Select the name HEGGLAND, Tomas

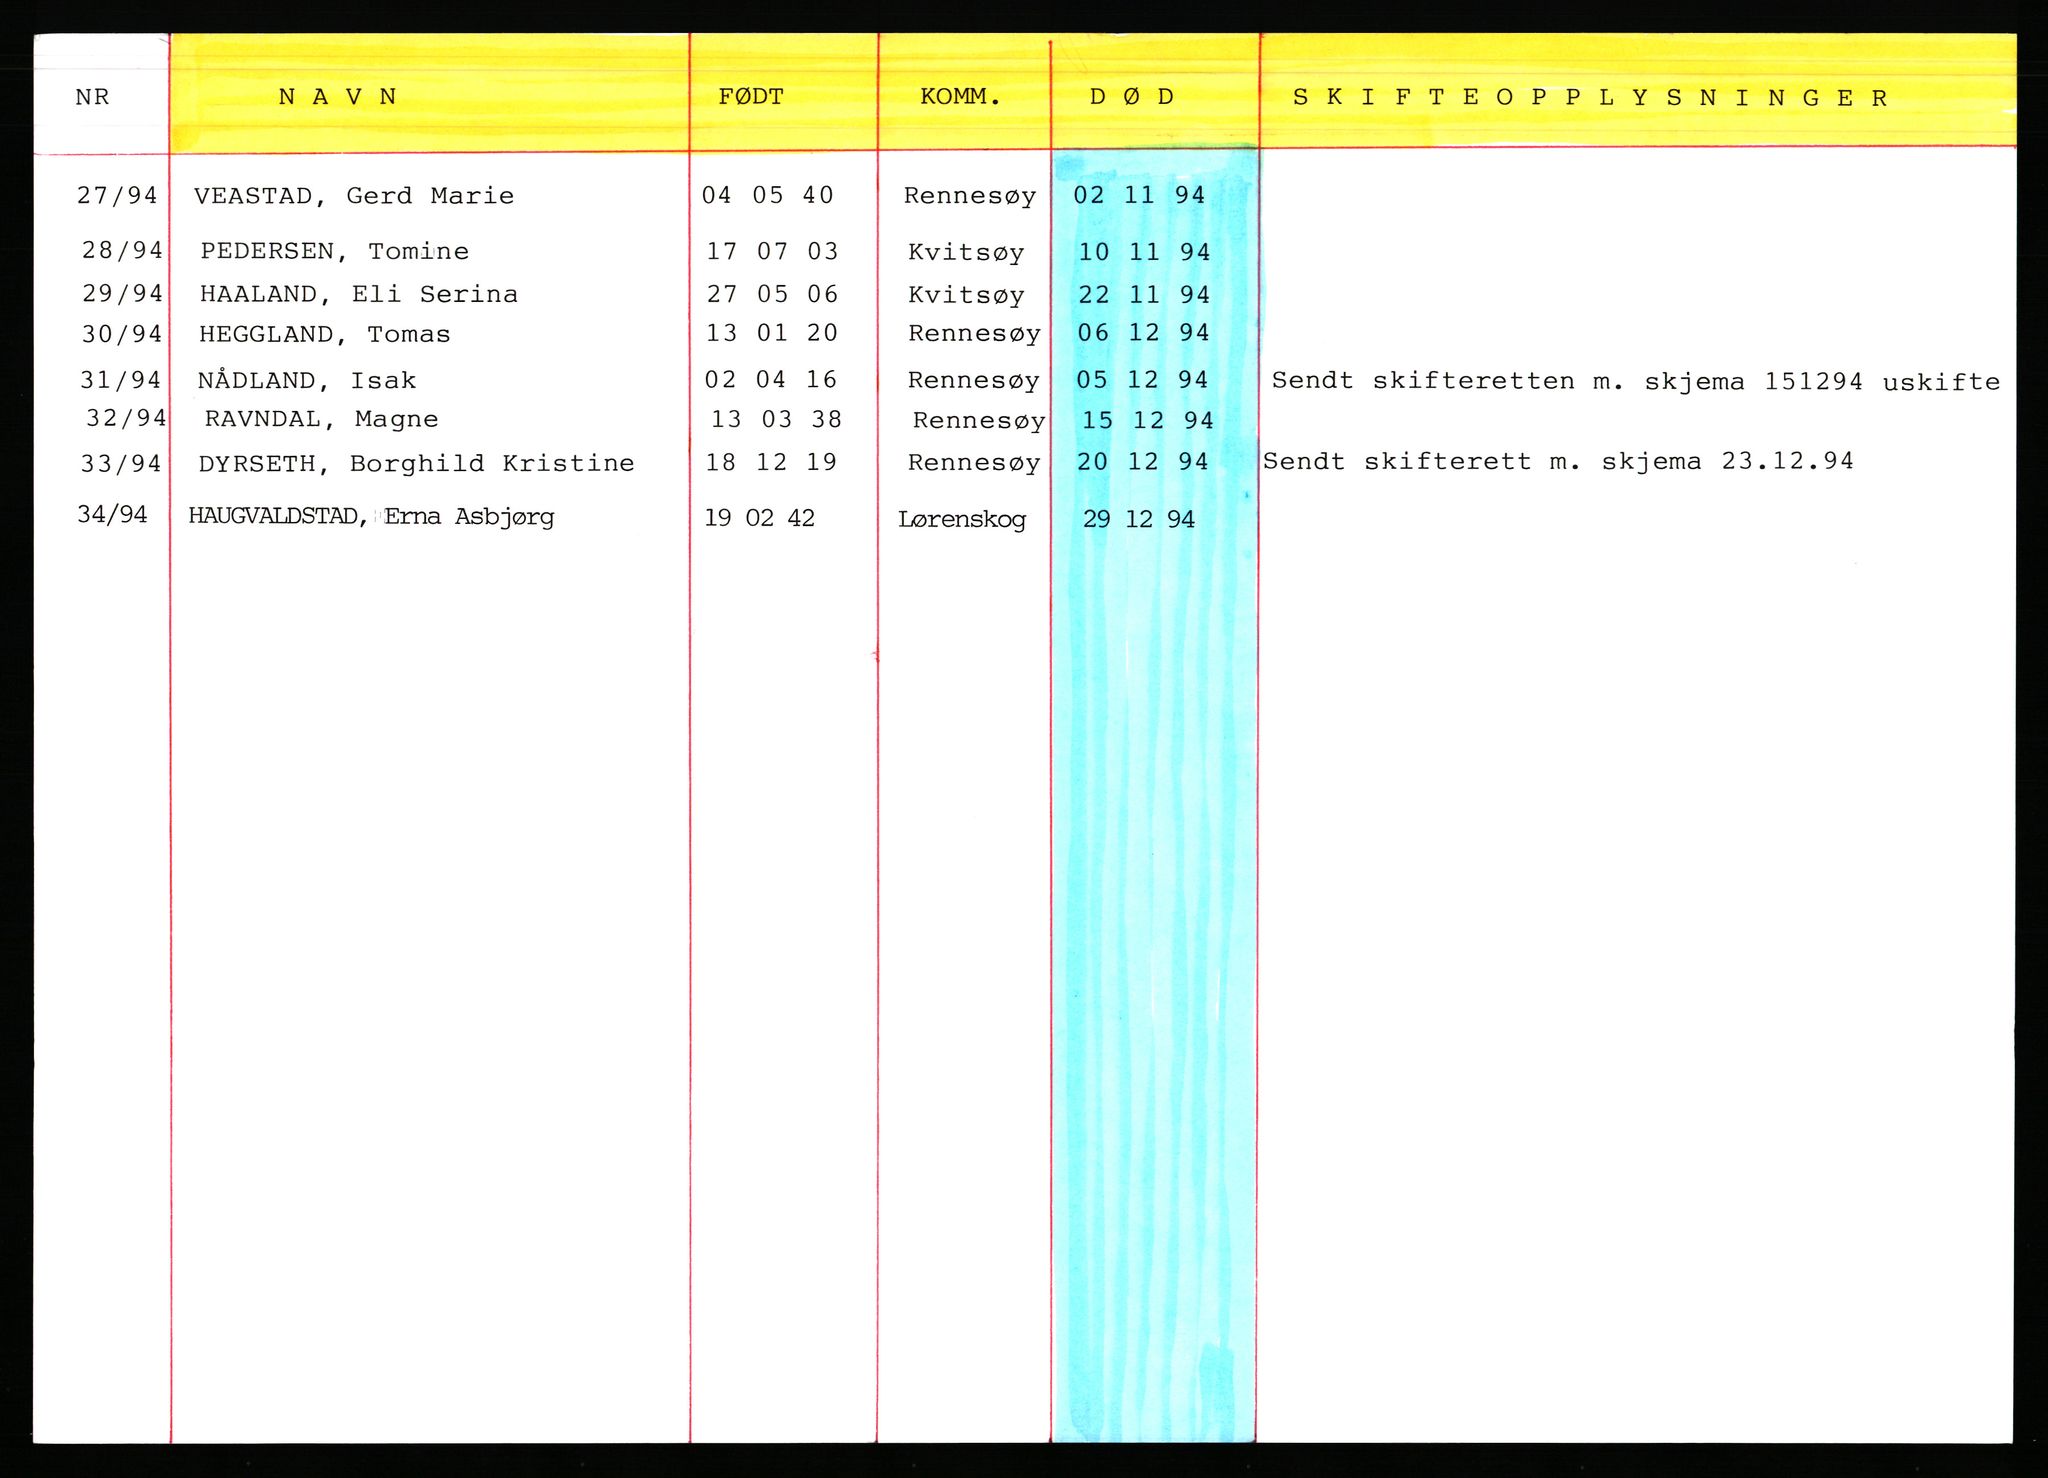tap(325, 334)
